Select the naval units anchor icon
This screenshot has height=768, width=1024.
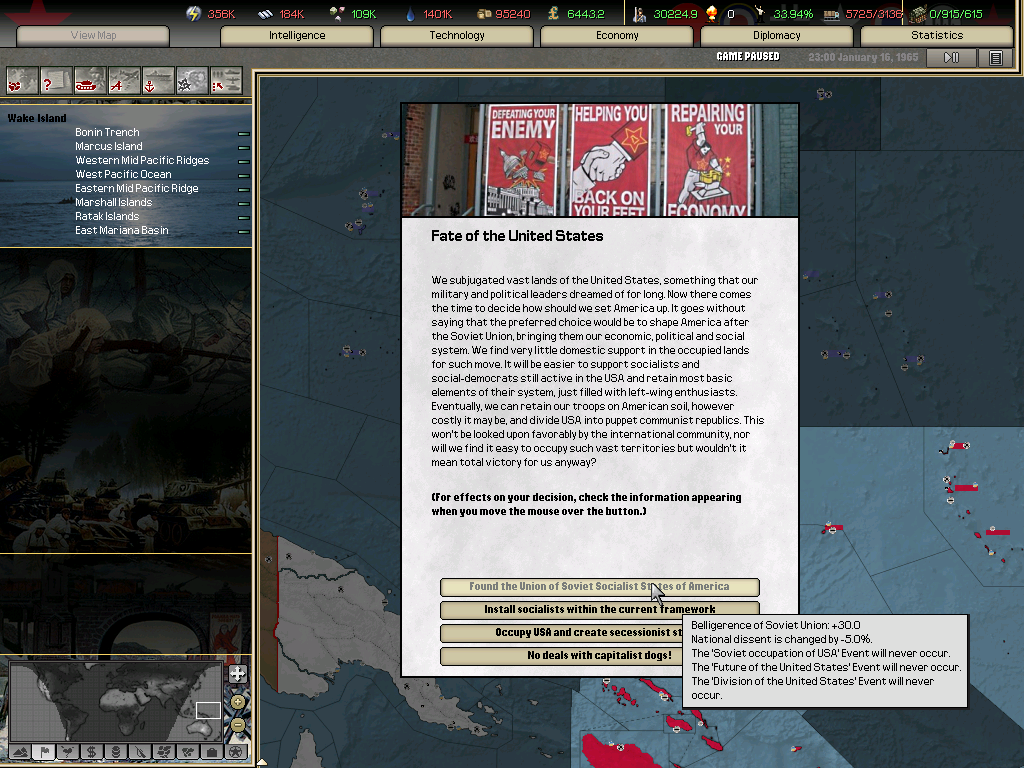pyautogui.click(x=158, y=80)
